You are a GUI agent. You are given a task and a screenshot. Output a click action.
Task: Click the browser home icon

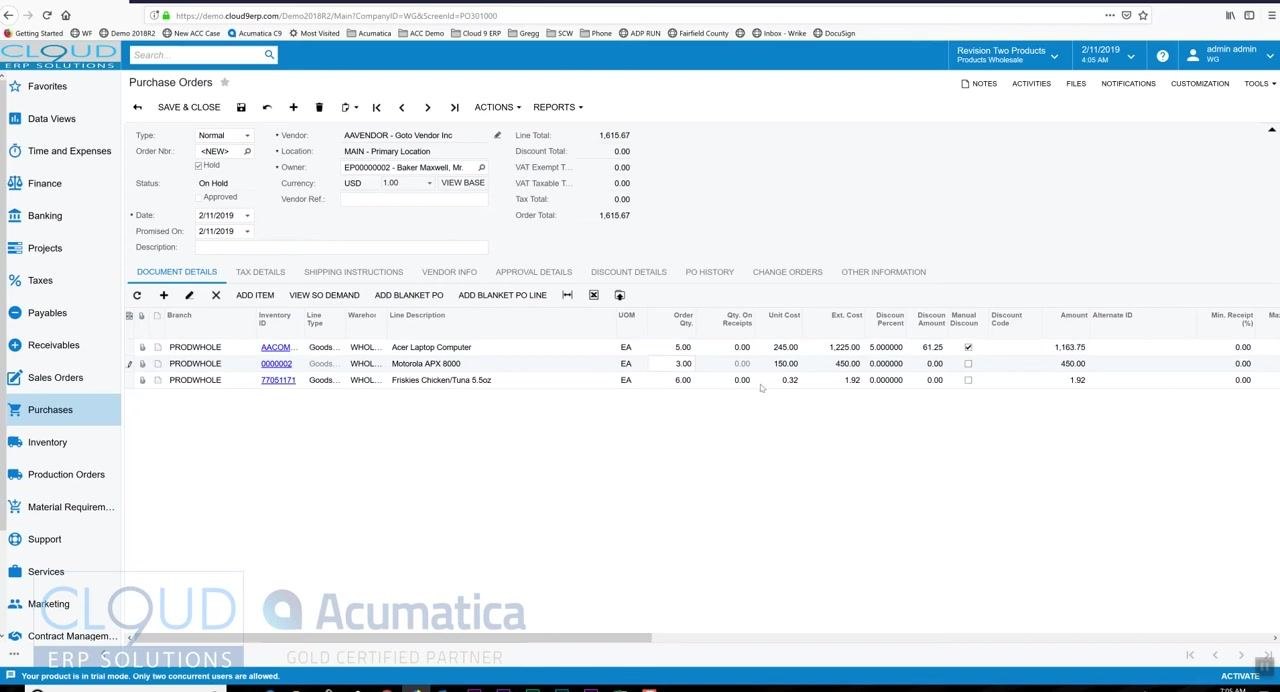[x=66, y=15]
